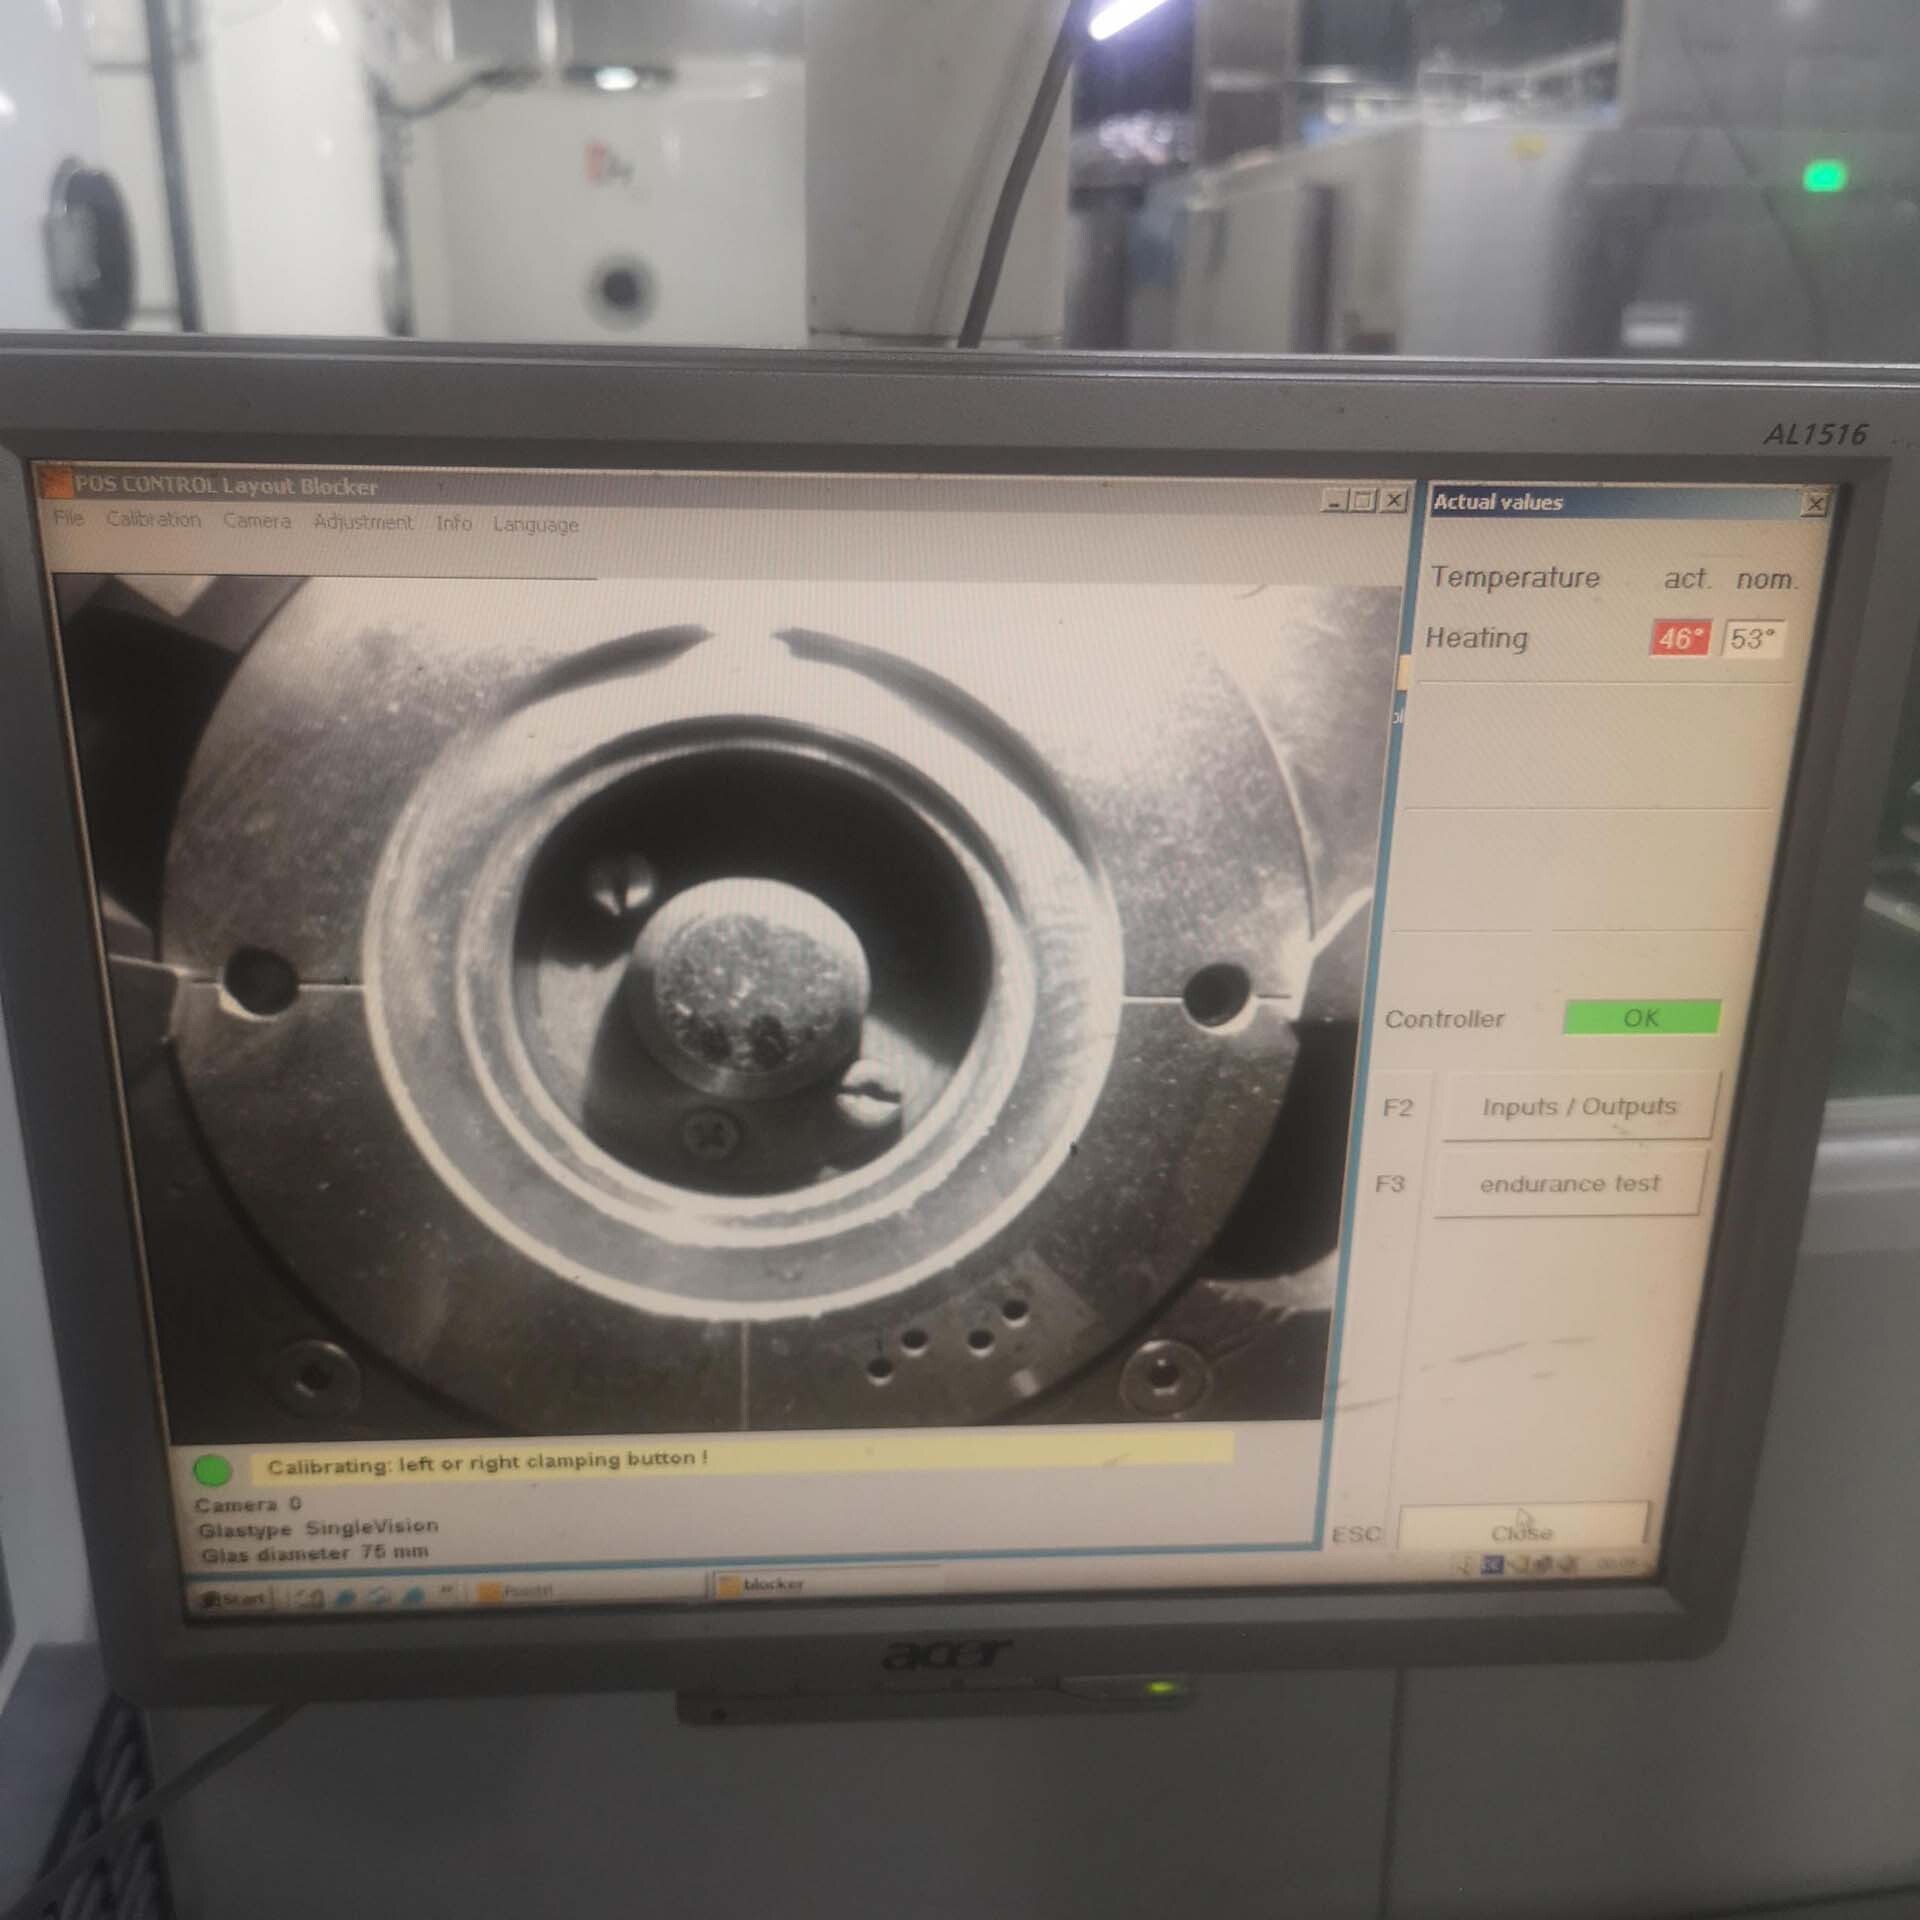Click the nominal heating temperature field

1752,639
